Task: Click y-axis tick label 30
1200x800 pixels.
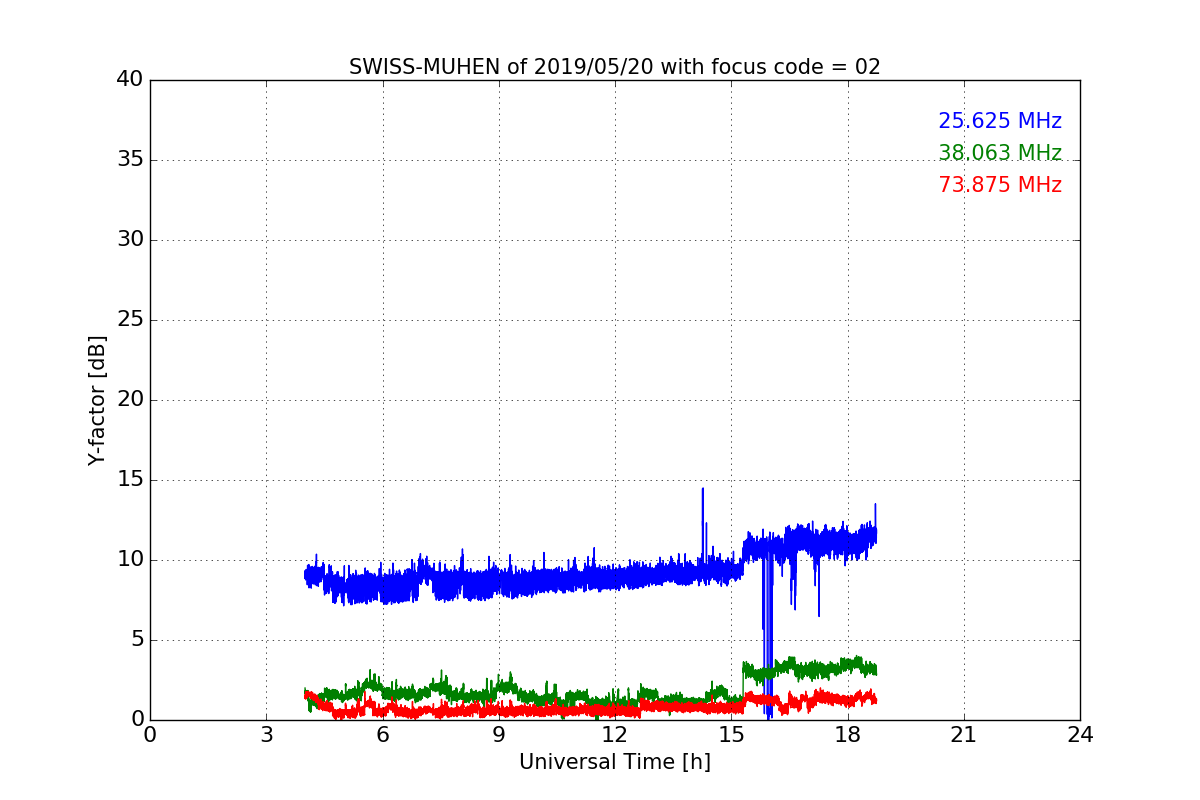Action: coord(130,240)
